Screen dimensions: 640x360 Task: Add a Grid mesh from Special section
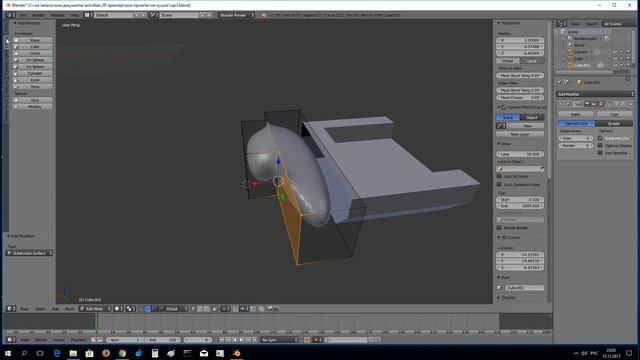point(32,100)
